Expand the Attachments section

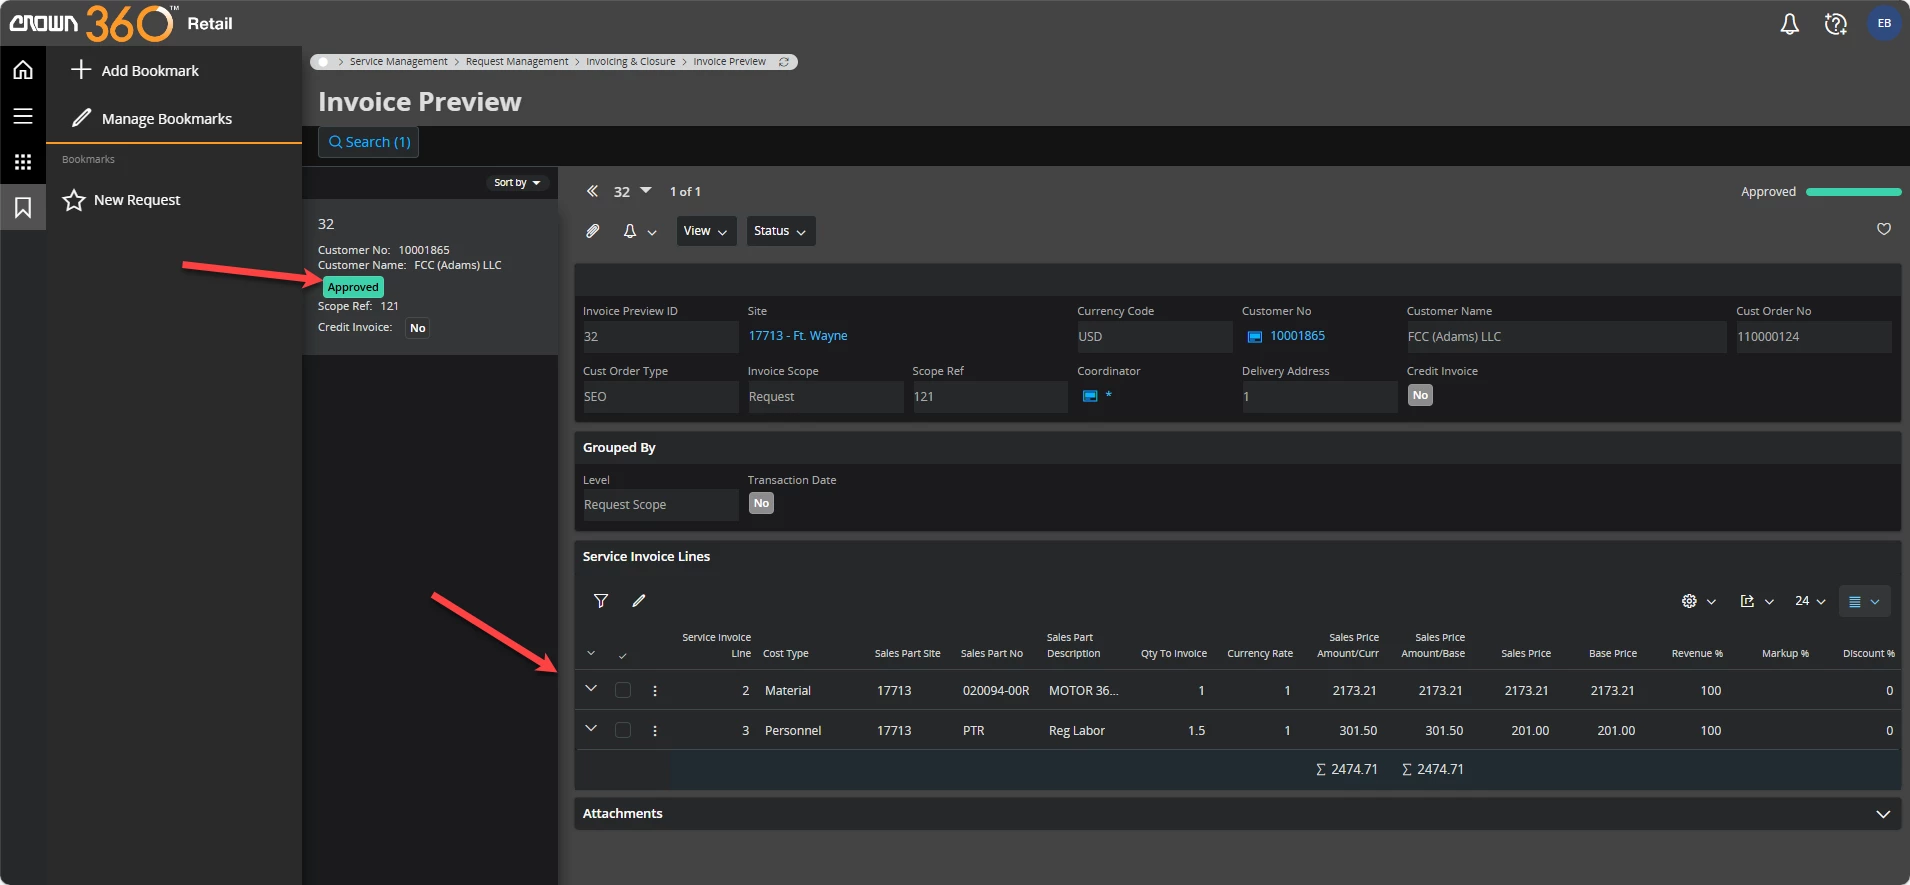pos(1883,814)
